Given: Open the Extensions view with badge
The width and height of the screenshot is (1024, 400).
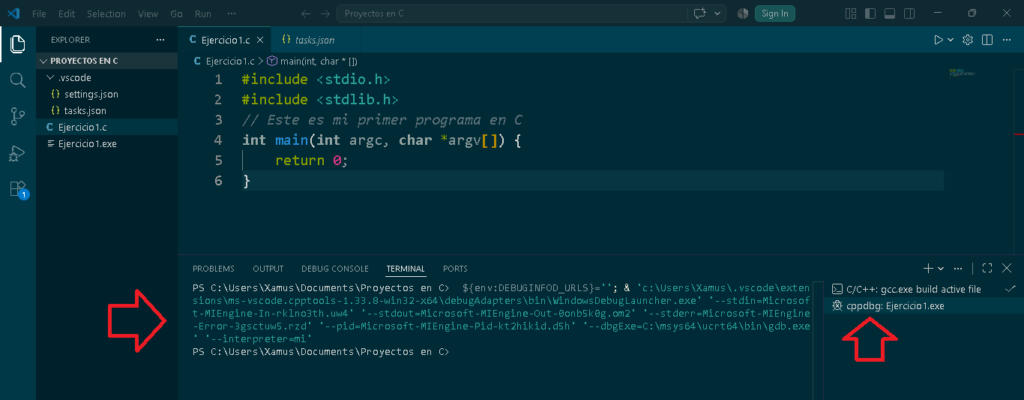Looking at the screenshot, I should click(18, 190).
